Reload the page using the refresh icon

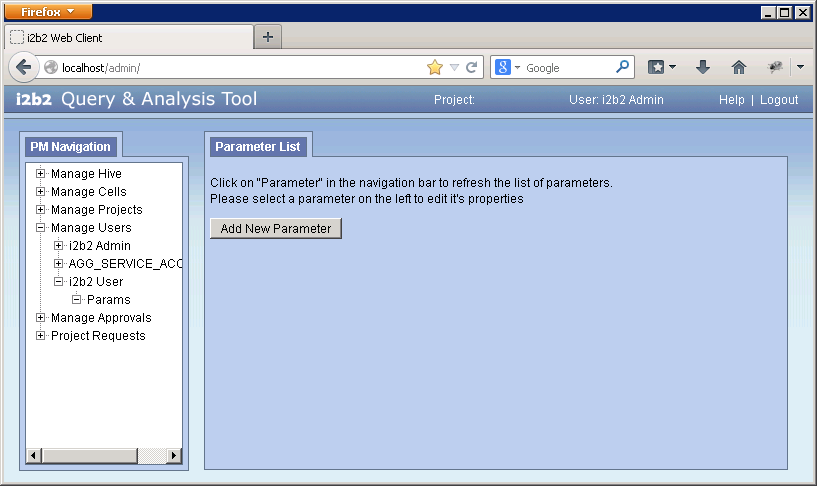[472, 68]
